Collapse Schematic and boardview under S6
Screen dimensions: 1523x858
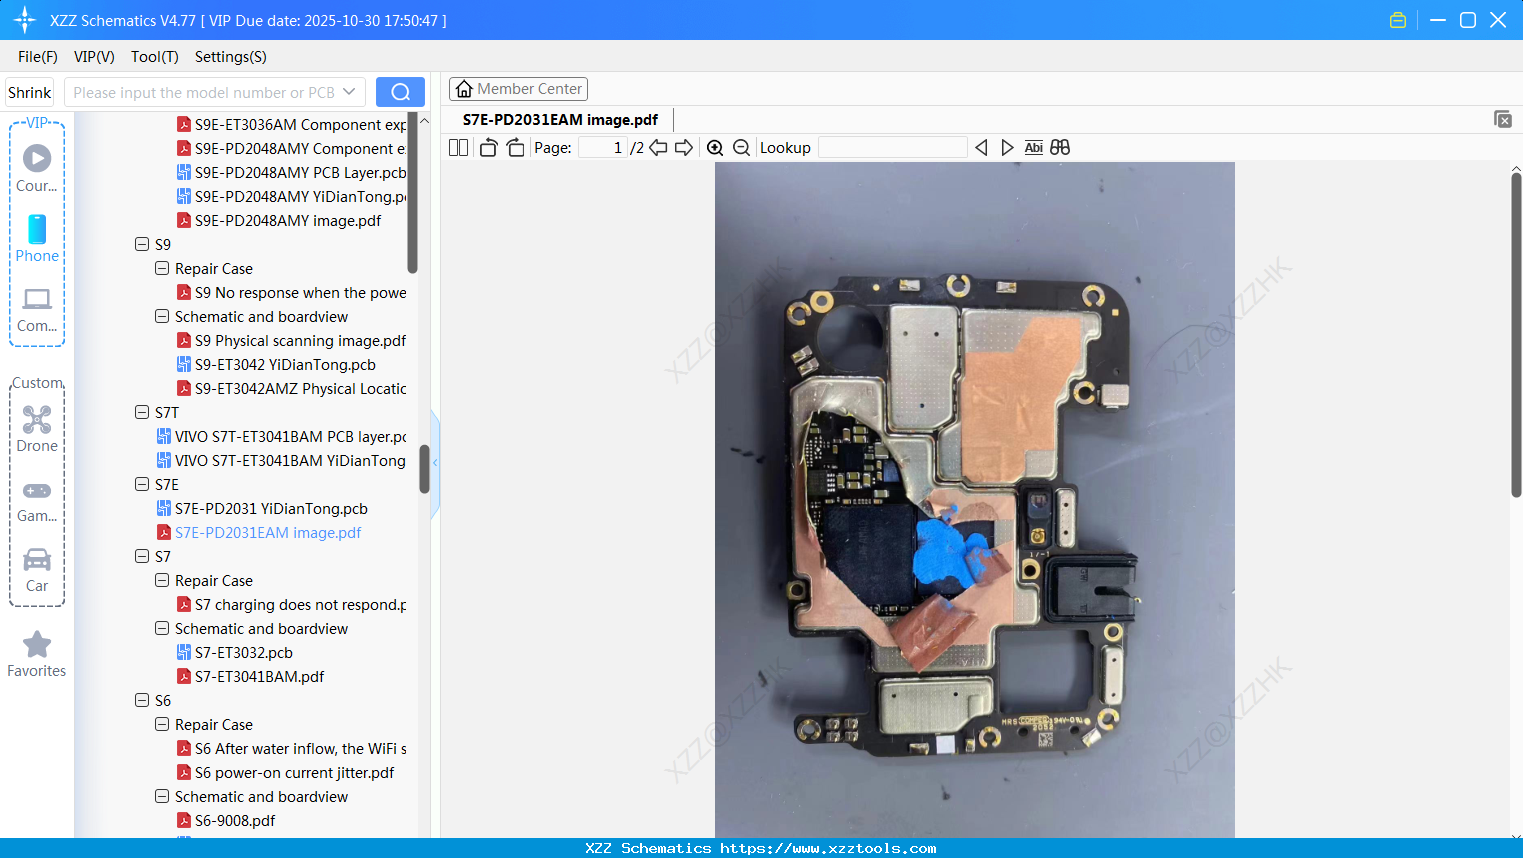tap(162, 796)
